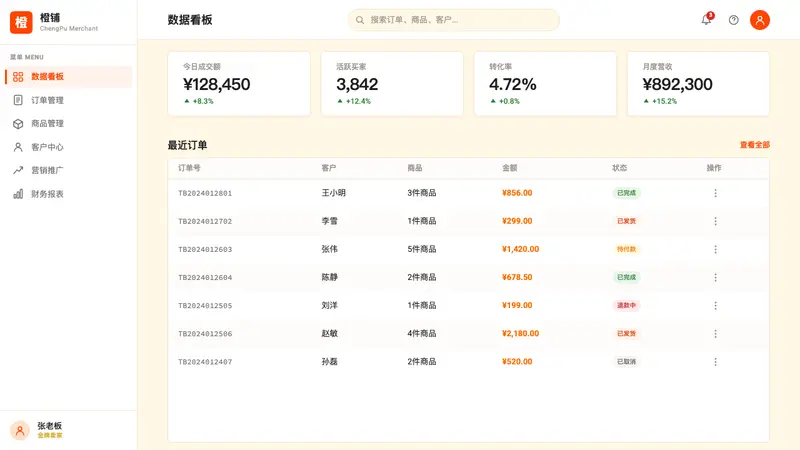The image size is (800, 450).
Task: Open actions menu for order TB2024012505
Action: [715, 305]
